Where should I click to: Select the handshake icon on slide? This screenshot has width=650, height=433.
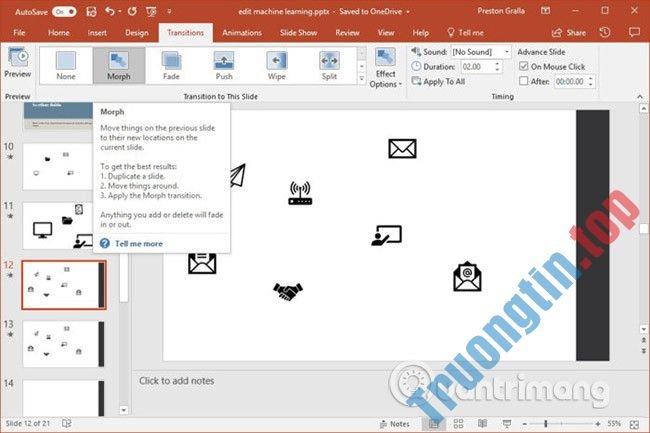(x=288, y=291)
